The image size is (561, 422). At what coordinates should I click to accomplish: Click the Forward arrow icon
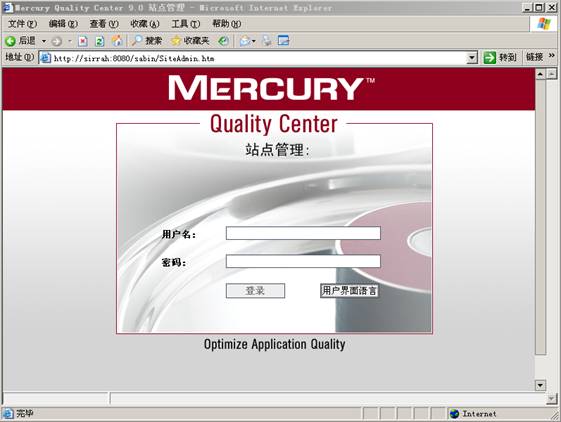pos(57,42)
